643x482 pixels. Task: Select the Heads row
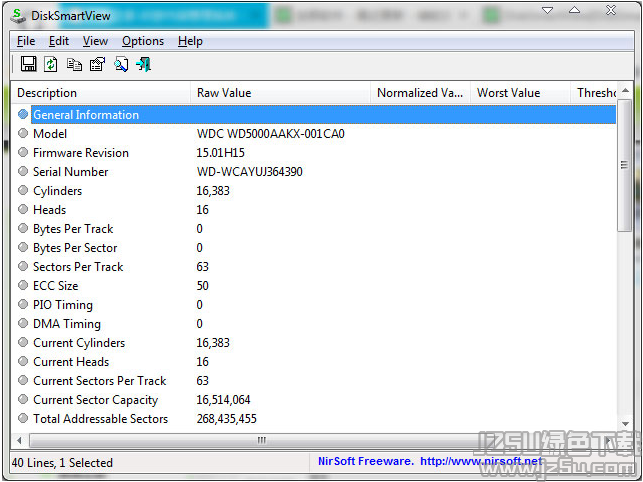point(315,210)
